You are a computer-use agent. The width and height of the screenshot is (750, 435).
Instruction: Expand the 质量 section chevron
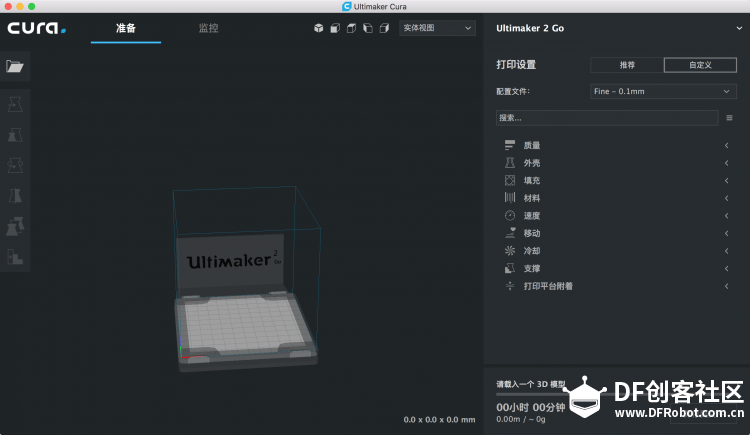(726, 145)
